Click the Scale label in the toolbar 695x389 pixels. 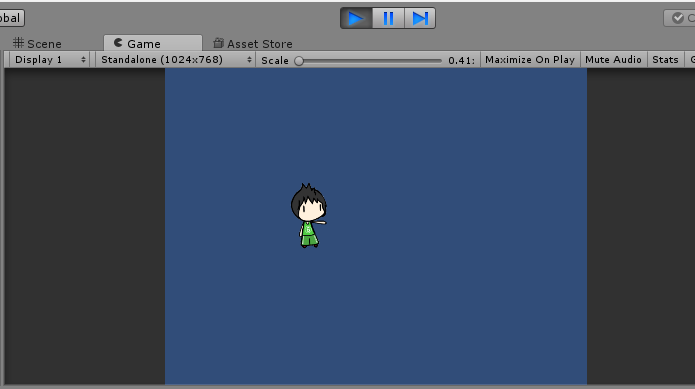click(x=275, y=61)
